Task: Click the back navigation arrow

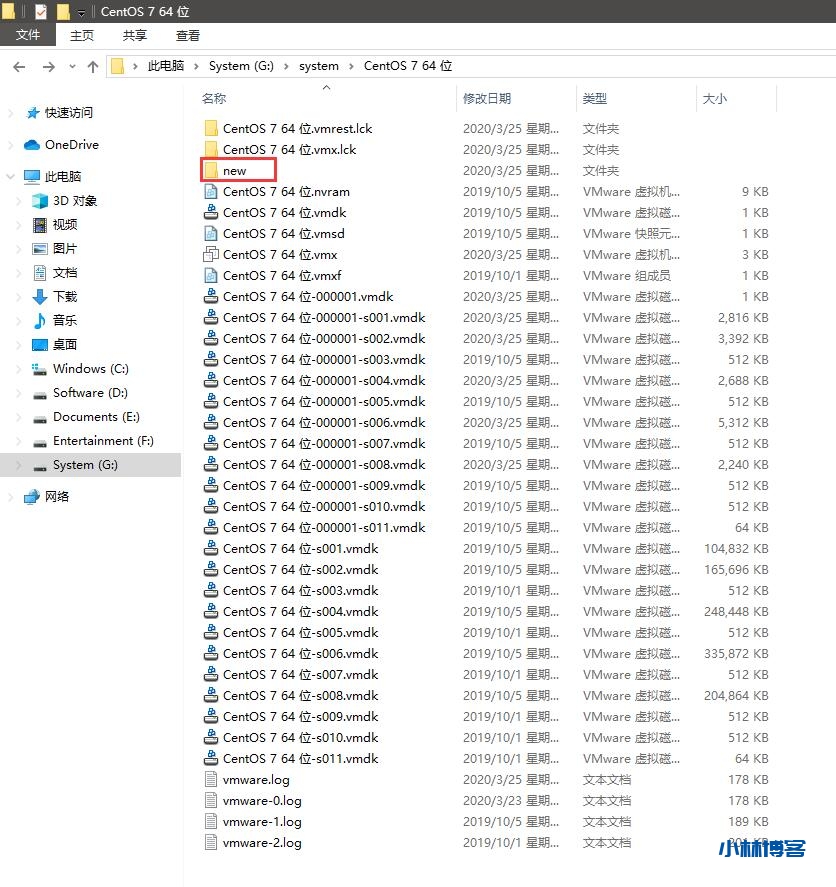Action: 19,66
